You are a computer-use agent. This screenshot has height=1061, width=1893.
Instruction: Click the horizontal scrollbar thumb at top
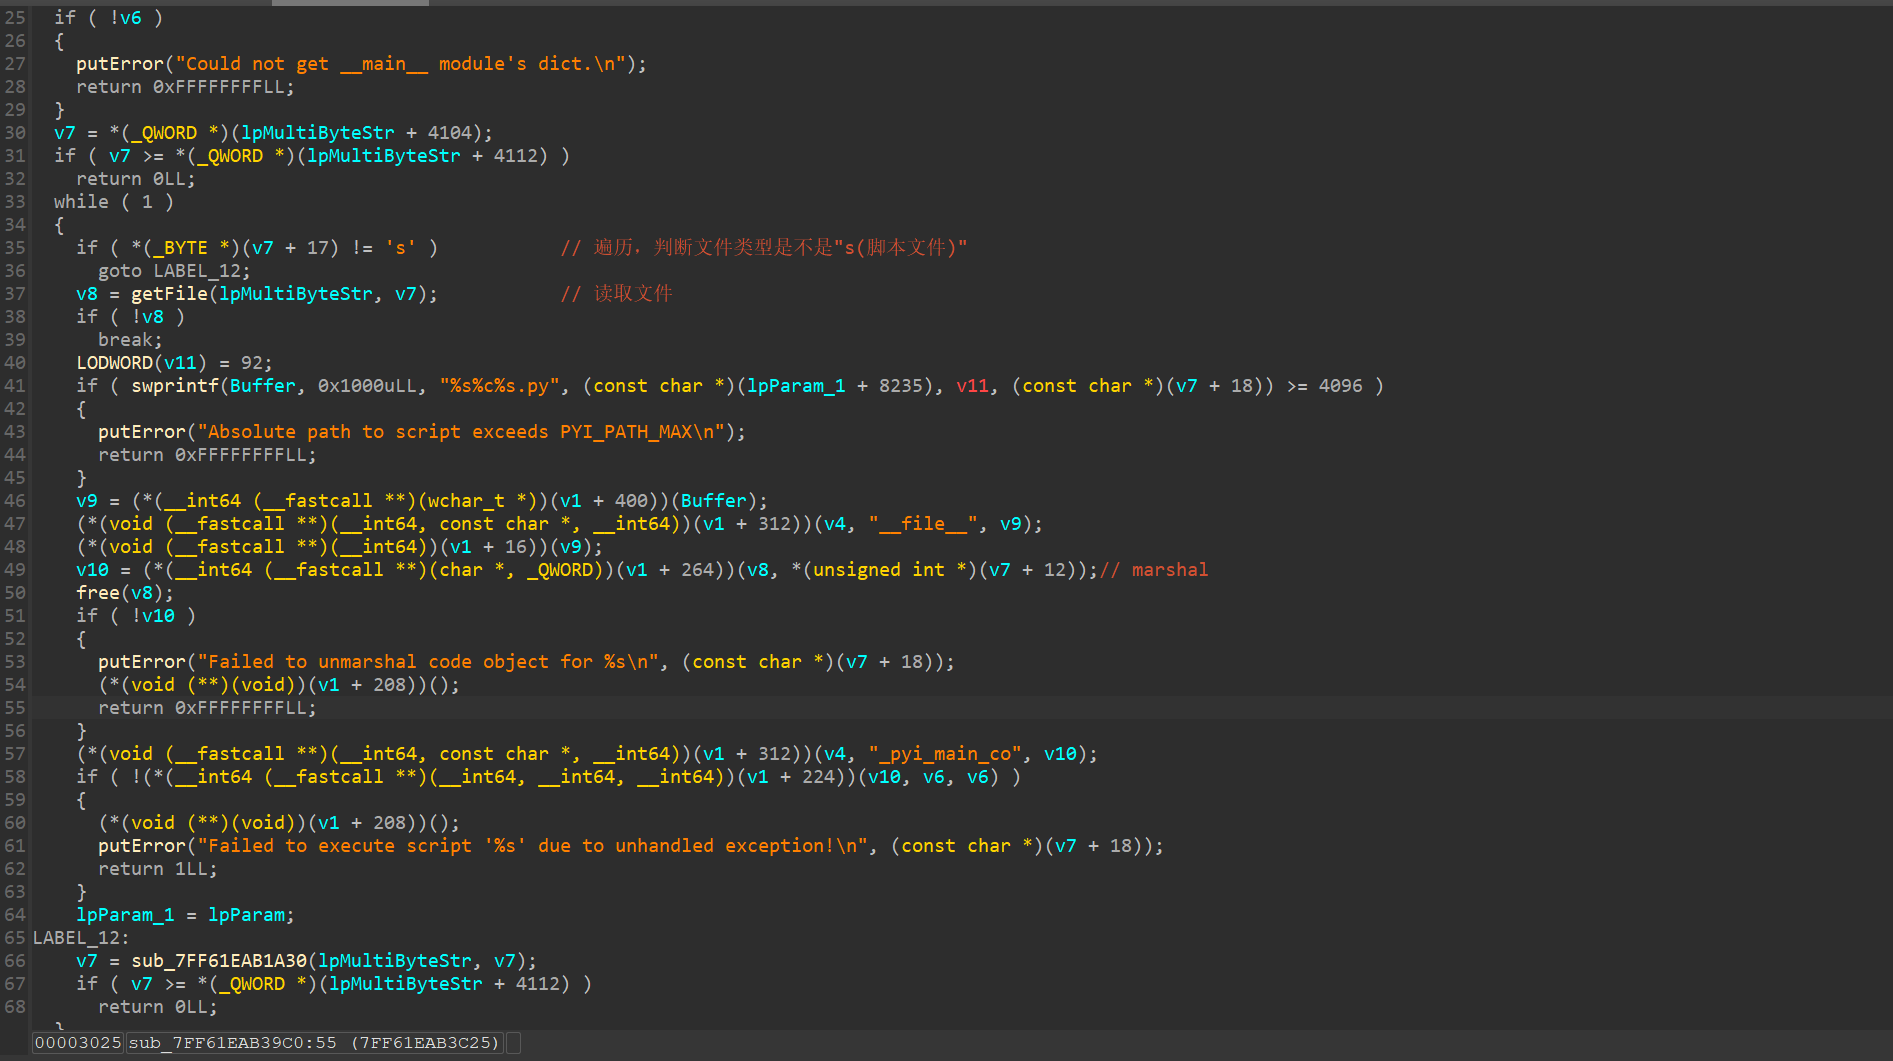click(350, 3)
